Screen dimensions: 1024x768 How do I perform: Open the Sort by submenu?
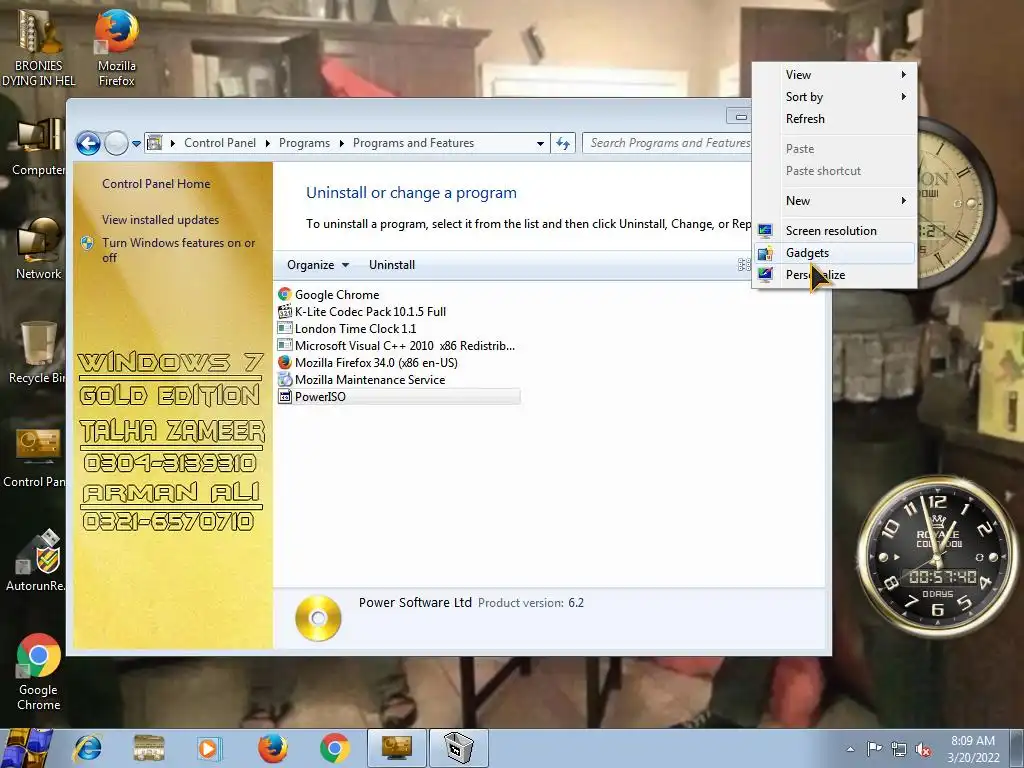click(835, 97)
